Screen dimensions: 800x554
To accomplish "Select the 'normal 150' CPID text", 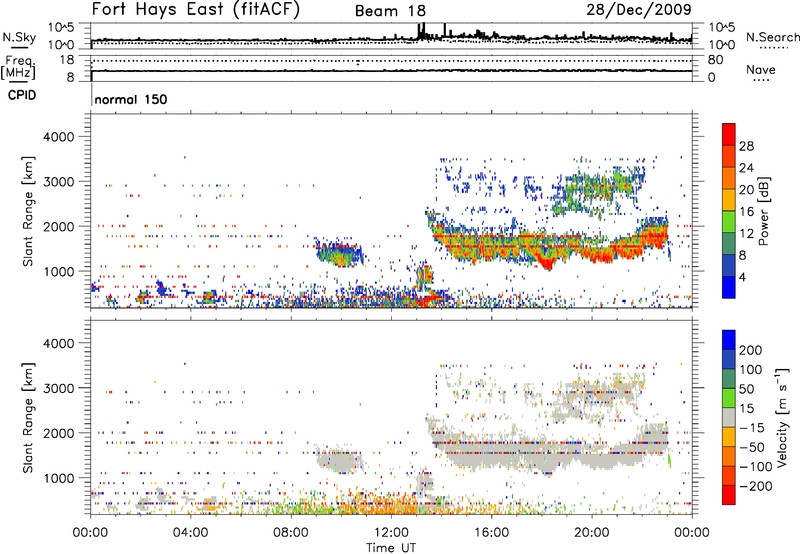I will click(131, 99).
